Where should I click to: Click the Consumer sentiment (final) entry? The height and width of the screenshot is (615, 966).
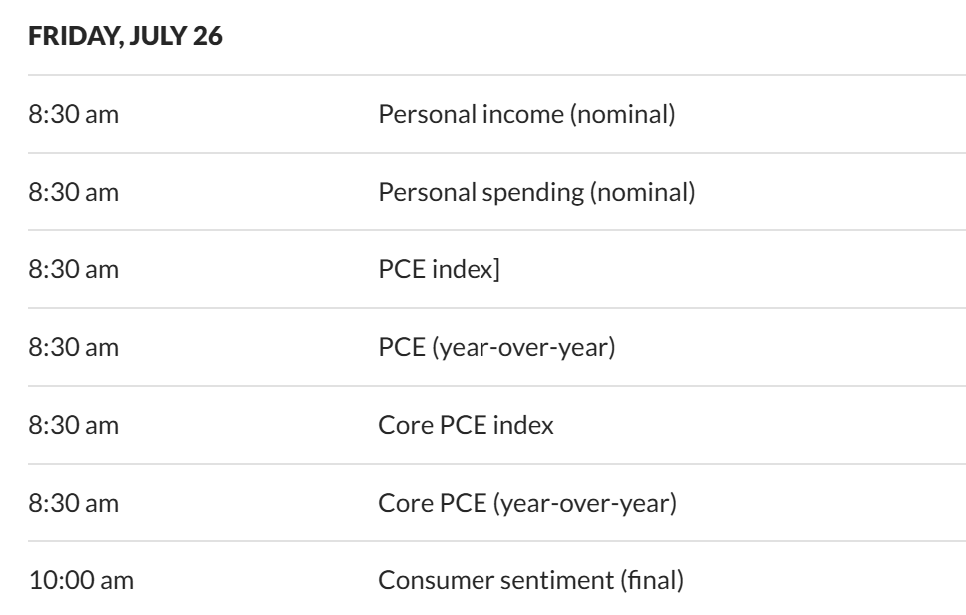tap(527, 580)
